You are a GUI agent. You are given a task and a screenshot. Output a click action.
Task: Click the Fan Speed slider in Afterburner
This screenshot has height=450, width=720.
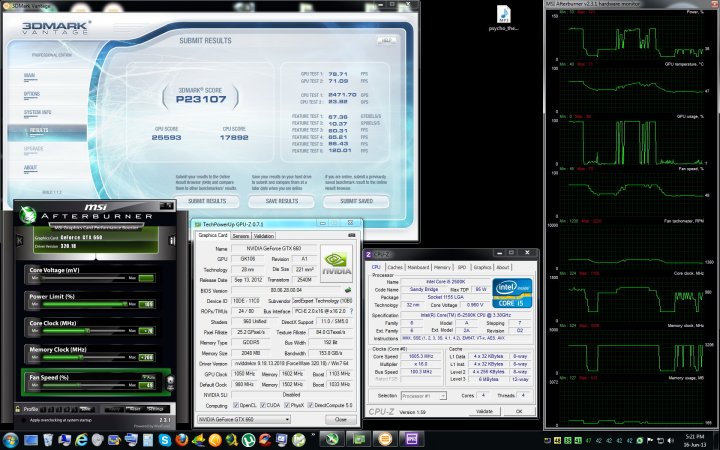84,385
